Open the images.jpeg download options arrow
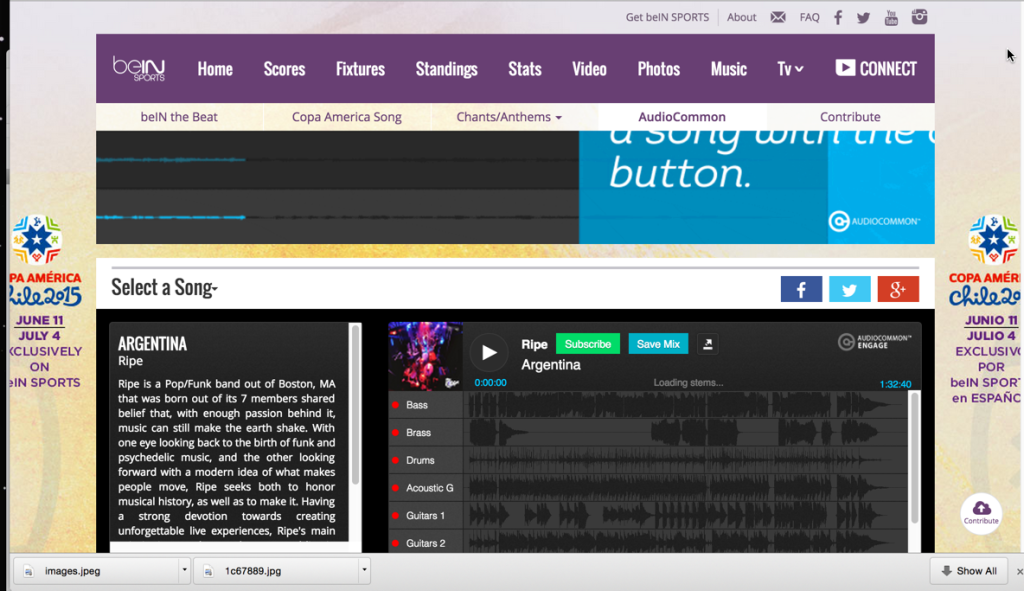1024x591 pixels. point(184,570)
